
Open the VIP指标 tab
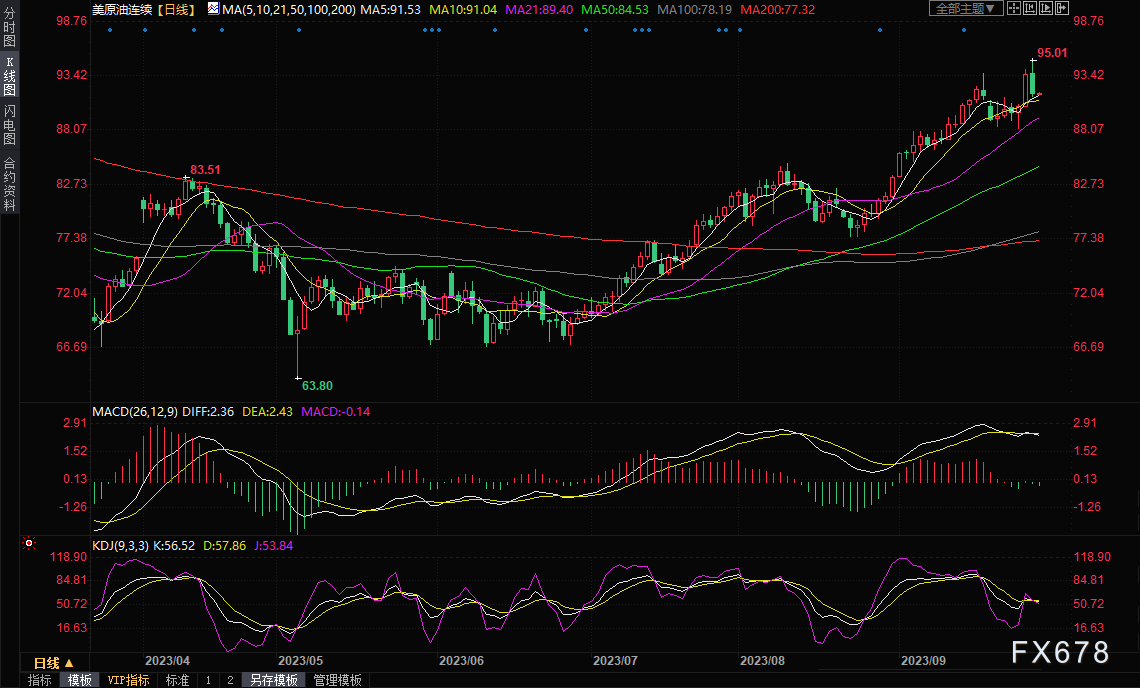pos(129,680)
